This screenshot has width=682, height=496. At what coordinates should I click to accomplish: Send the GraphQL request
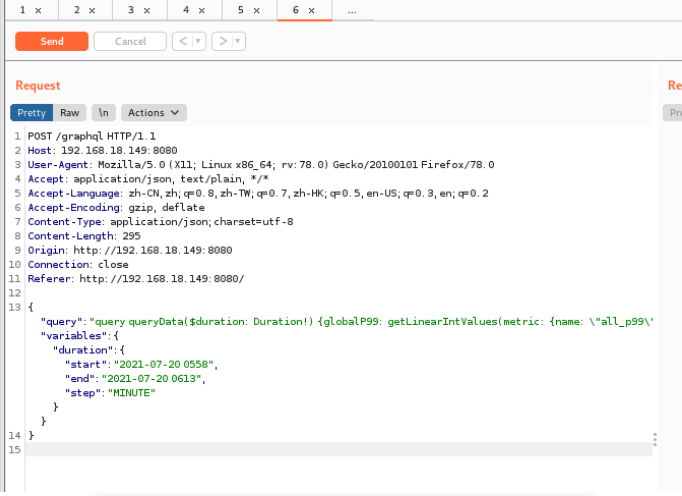tap(52, 41)
